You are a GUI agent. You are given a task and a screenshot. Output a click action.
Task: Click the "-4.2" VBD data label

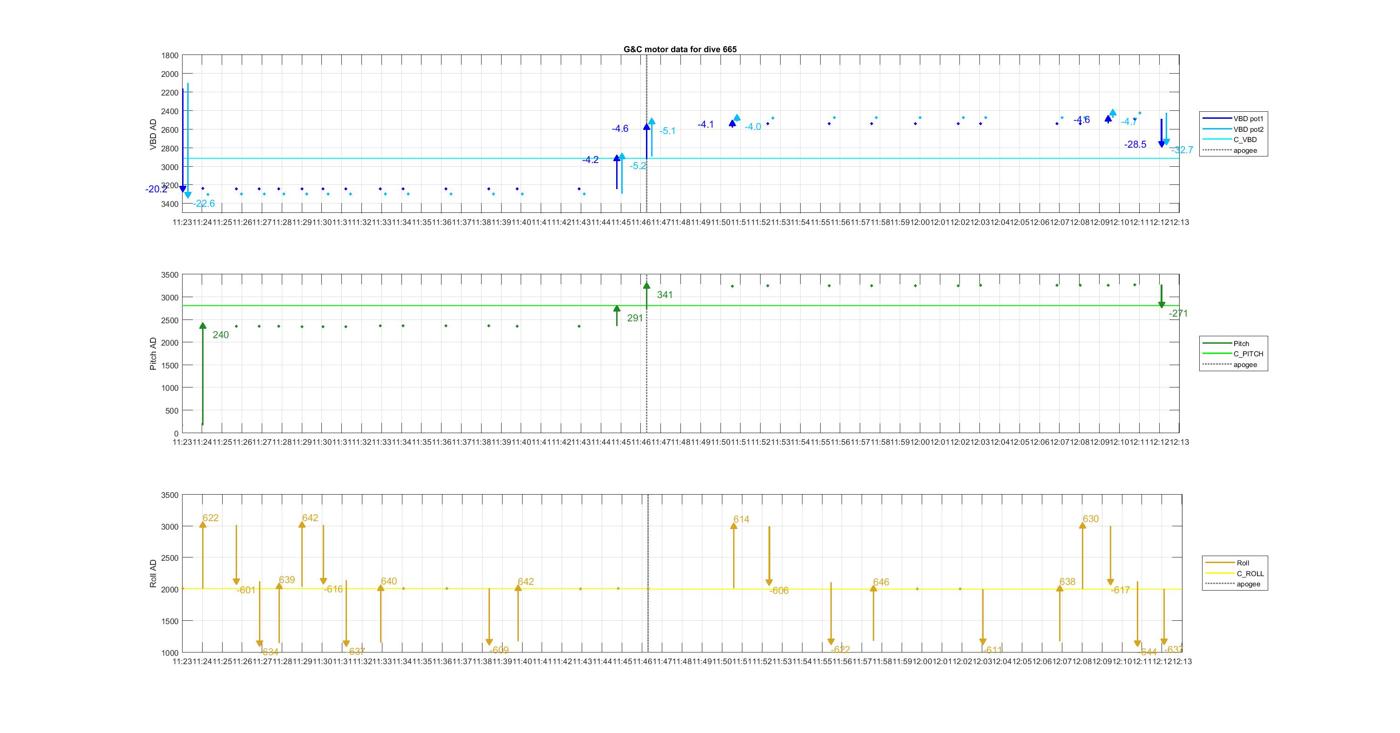pyautogui.click(x=591, y=160)
